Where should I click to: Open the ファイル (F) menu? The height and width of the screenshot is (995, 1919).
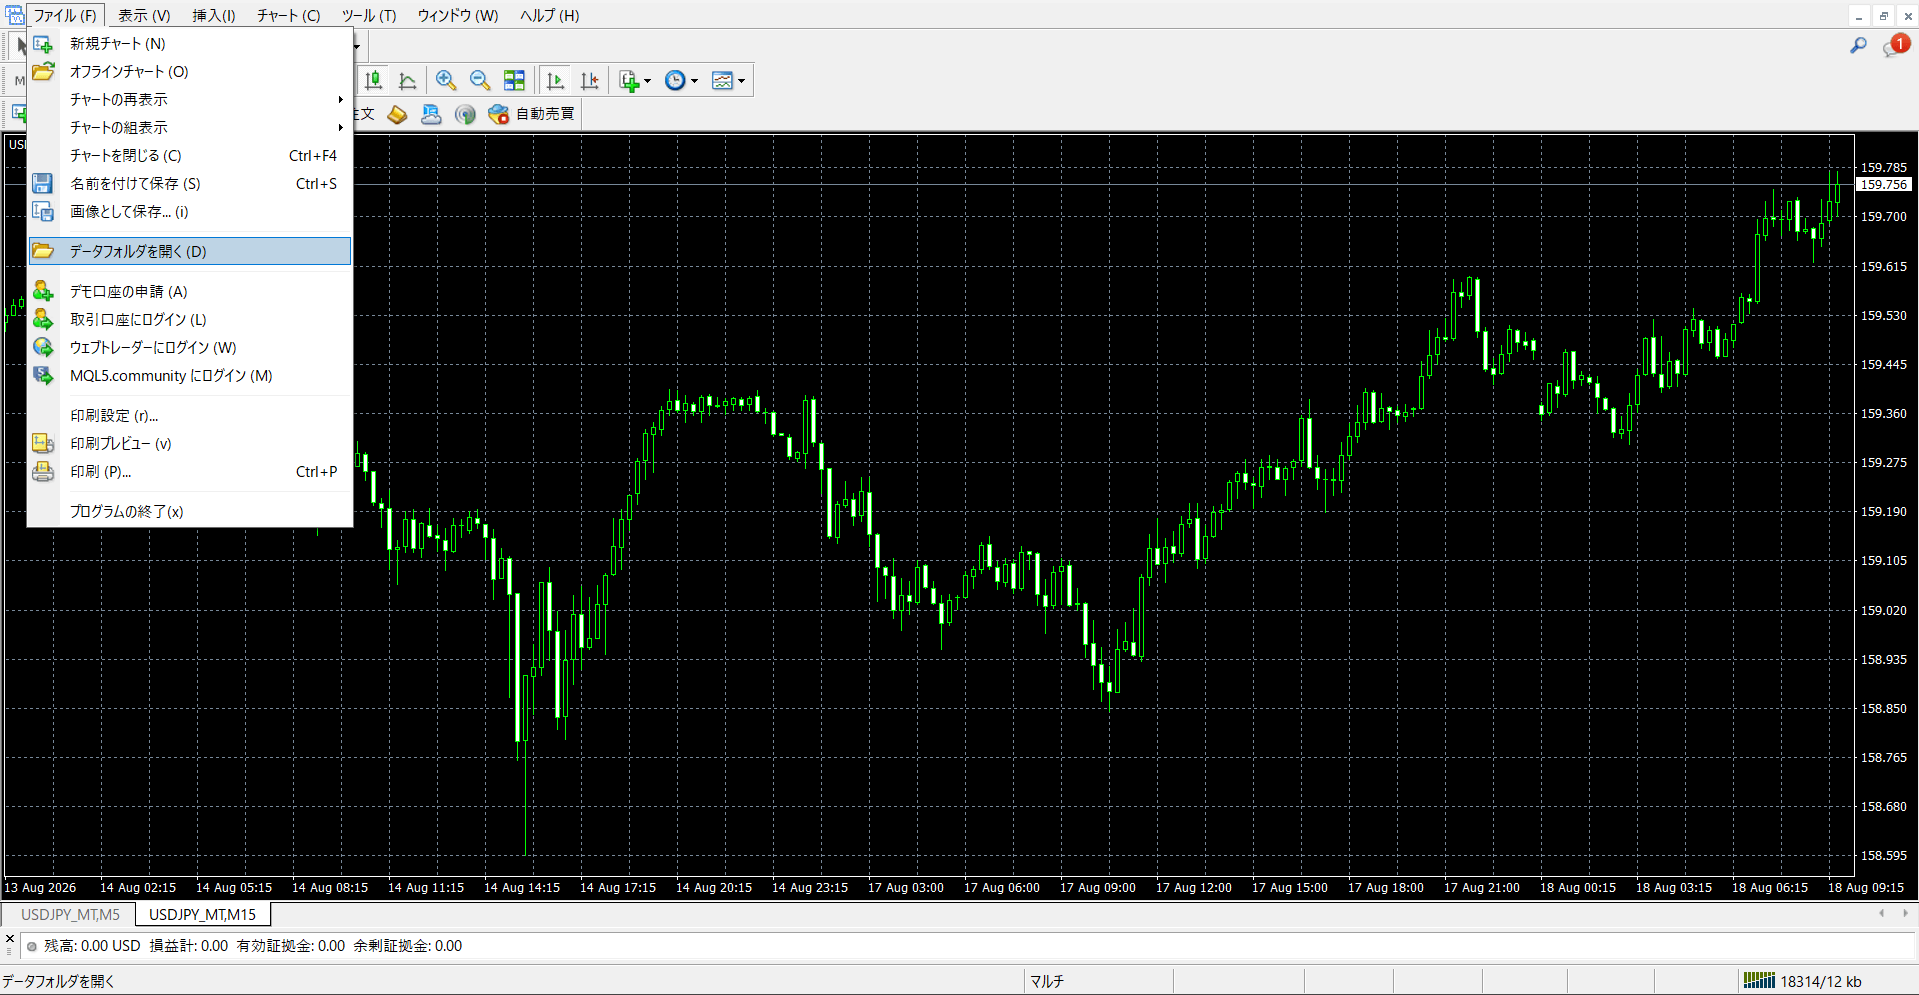[x=66, y=15]
